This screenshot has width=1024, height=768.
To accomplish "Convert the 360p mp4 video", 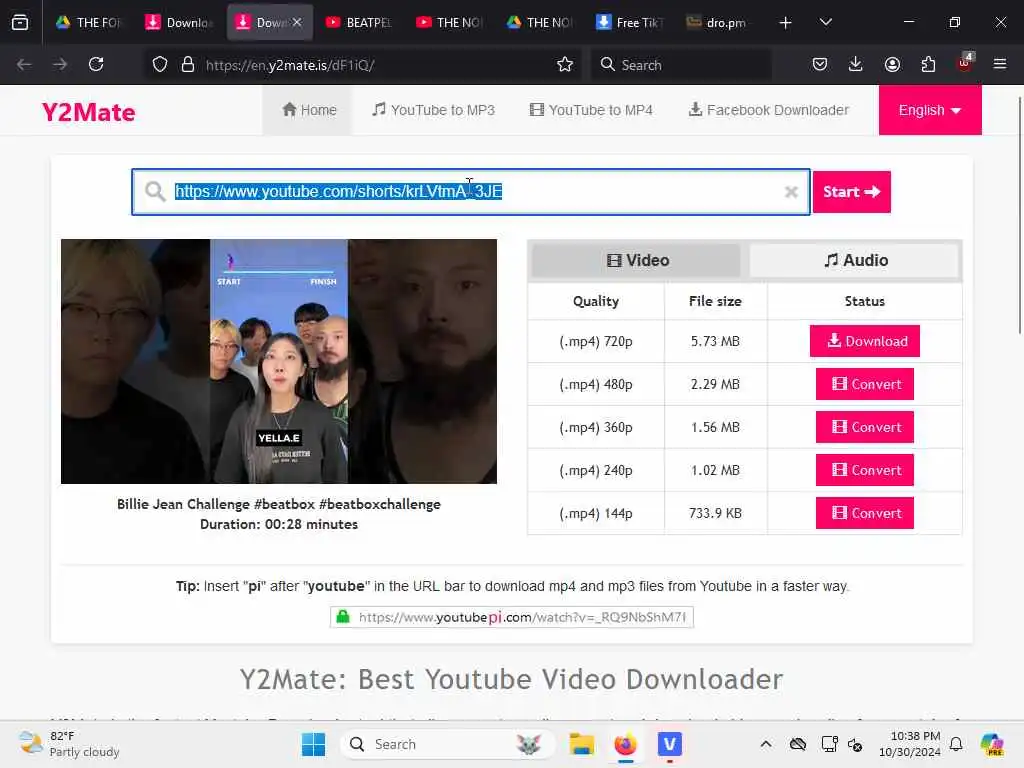I will pos(865,427).
